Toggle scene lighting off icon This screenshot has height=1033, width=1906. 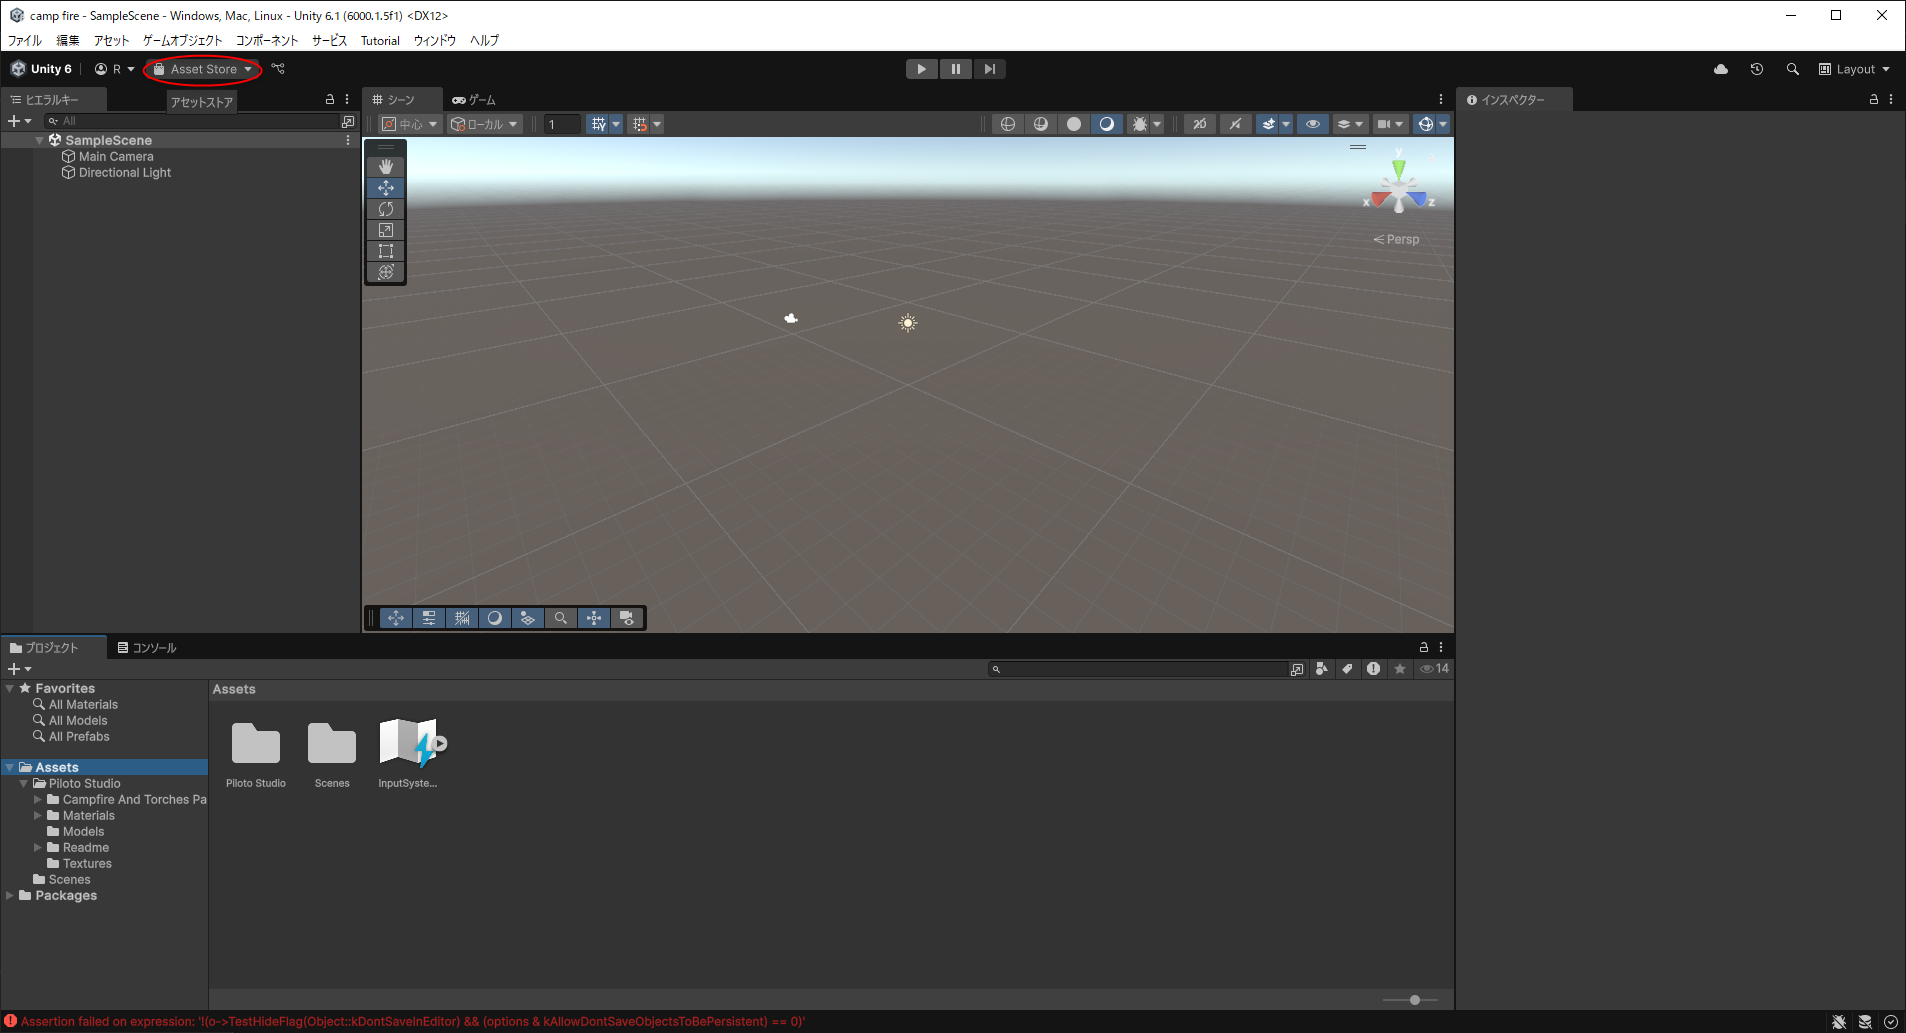click(1236, 124)
